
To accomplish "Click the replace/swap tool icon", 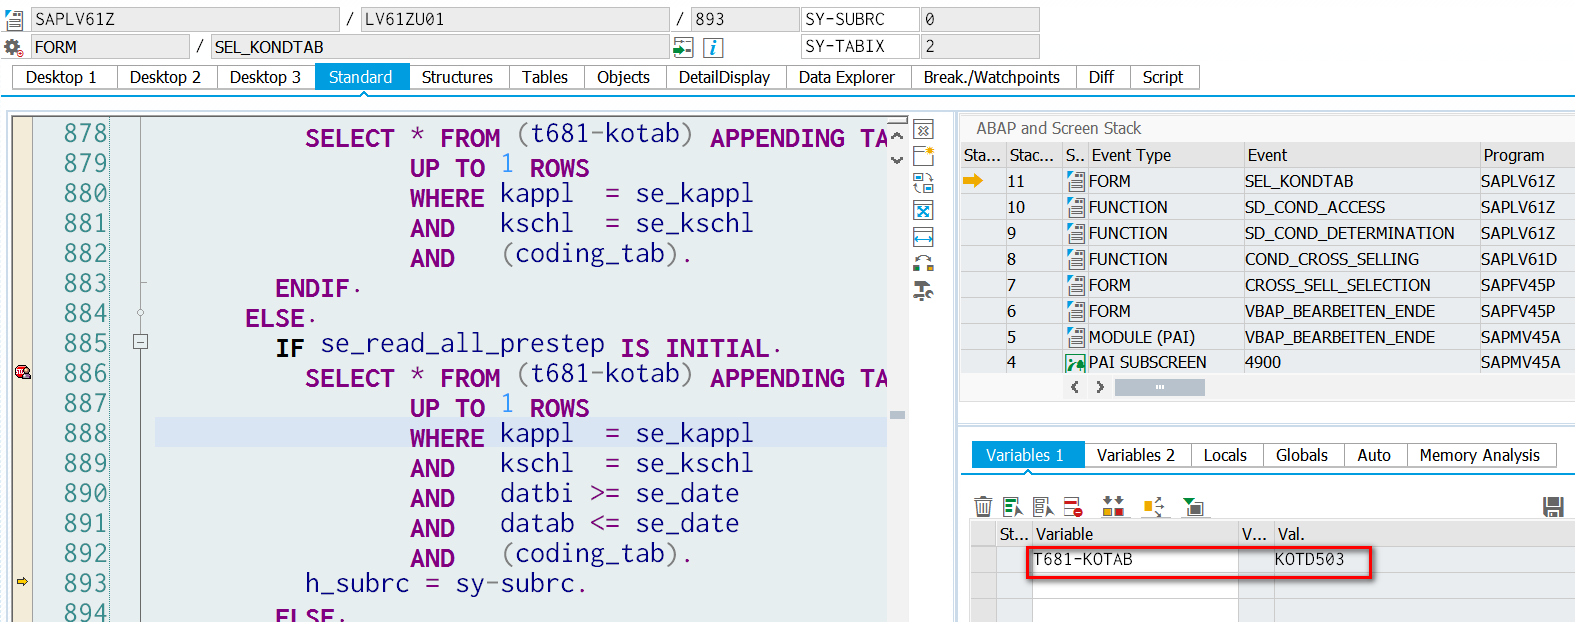I will click(923, 183).
